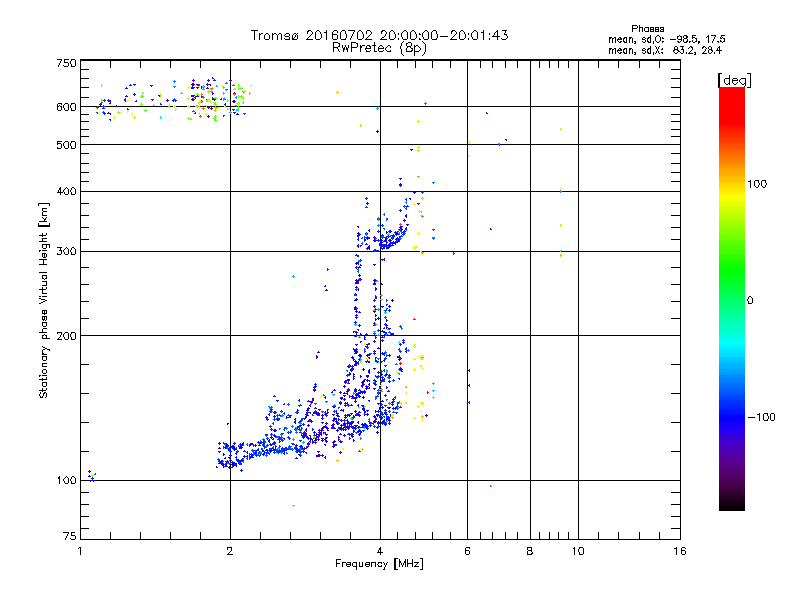
Task: Click the colorbar label "100"
Action: coord(757,184)
